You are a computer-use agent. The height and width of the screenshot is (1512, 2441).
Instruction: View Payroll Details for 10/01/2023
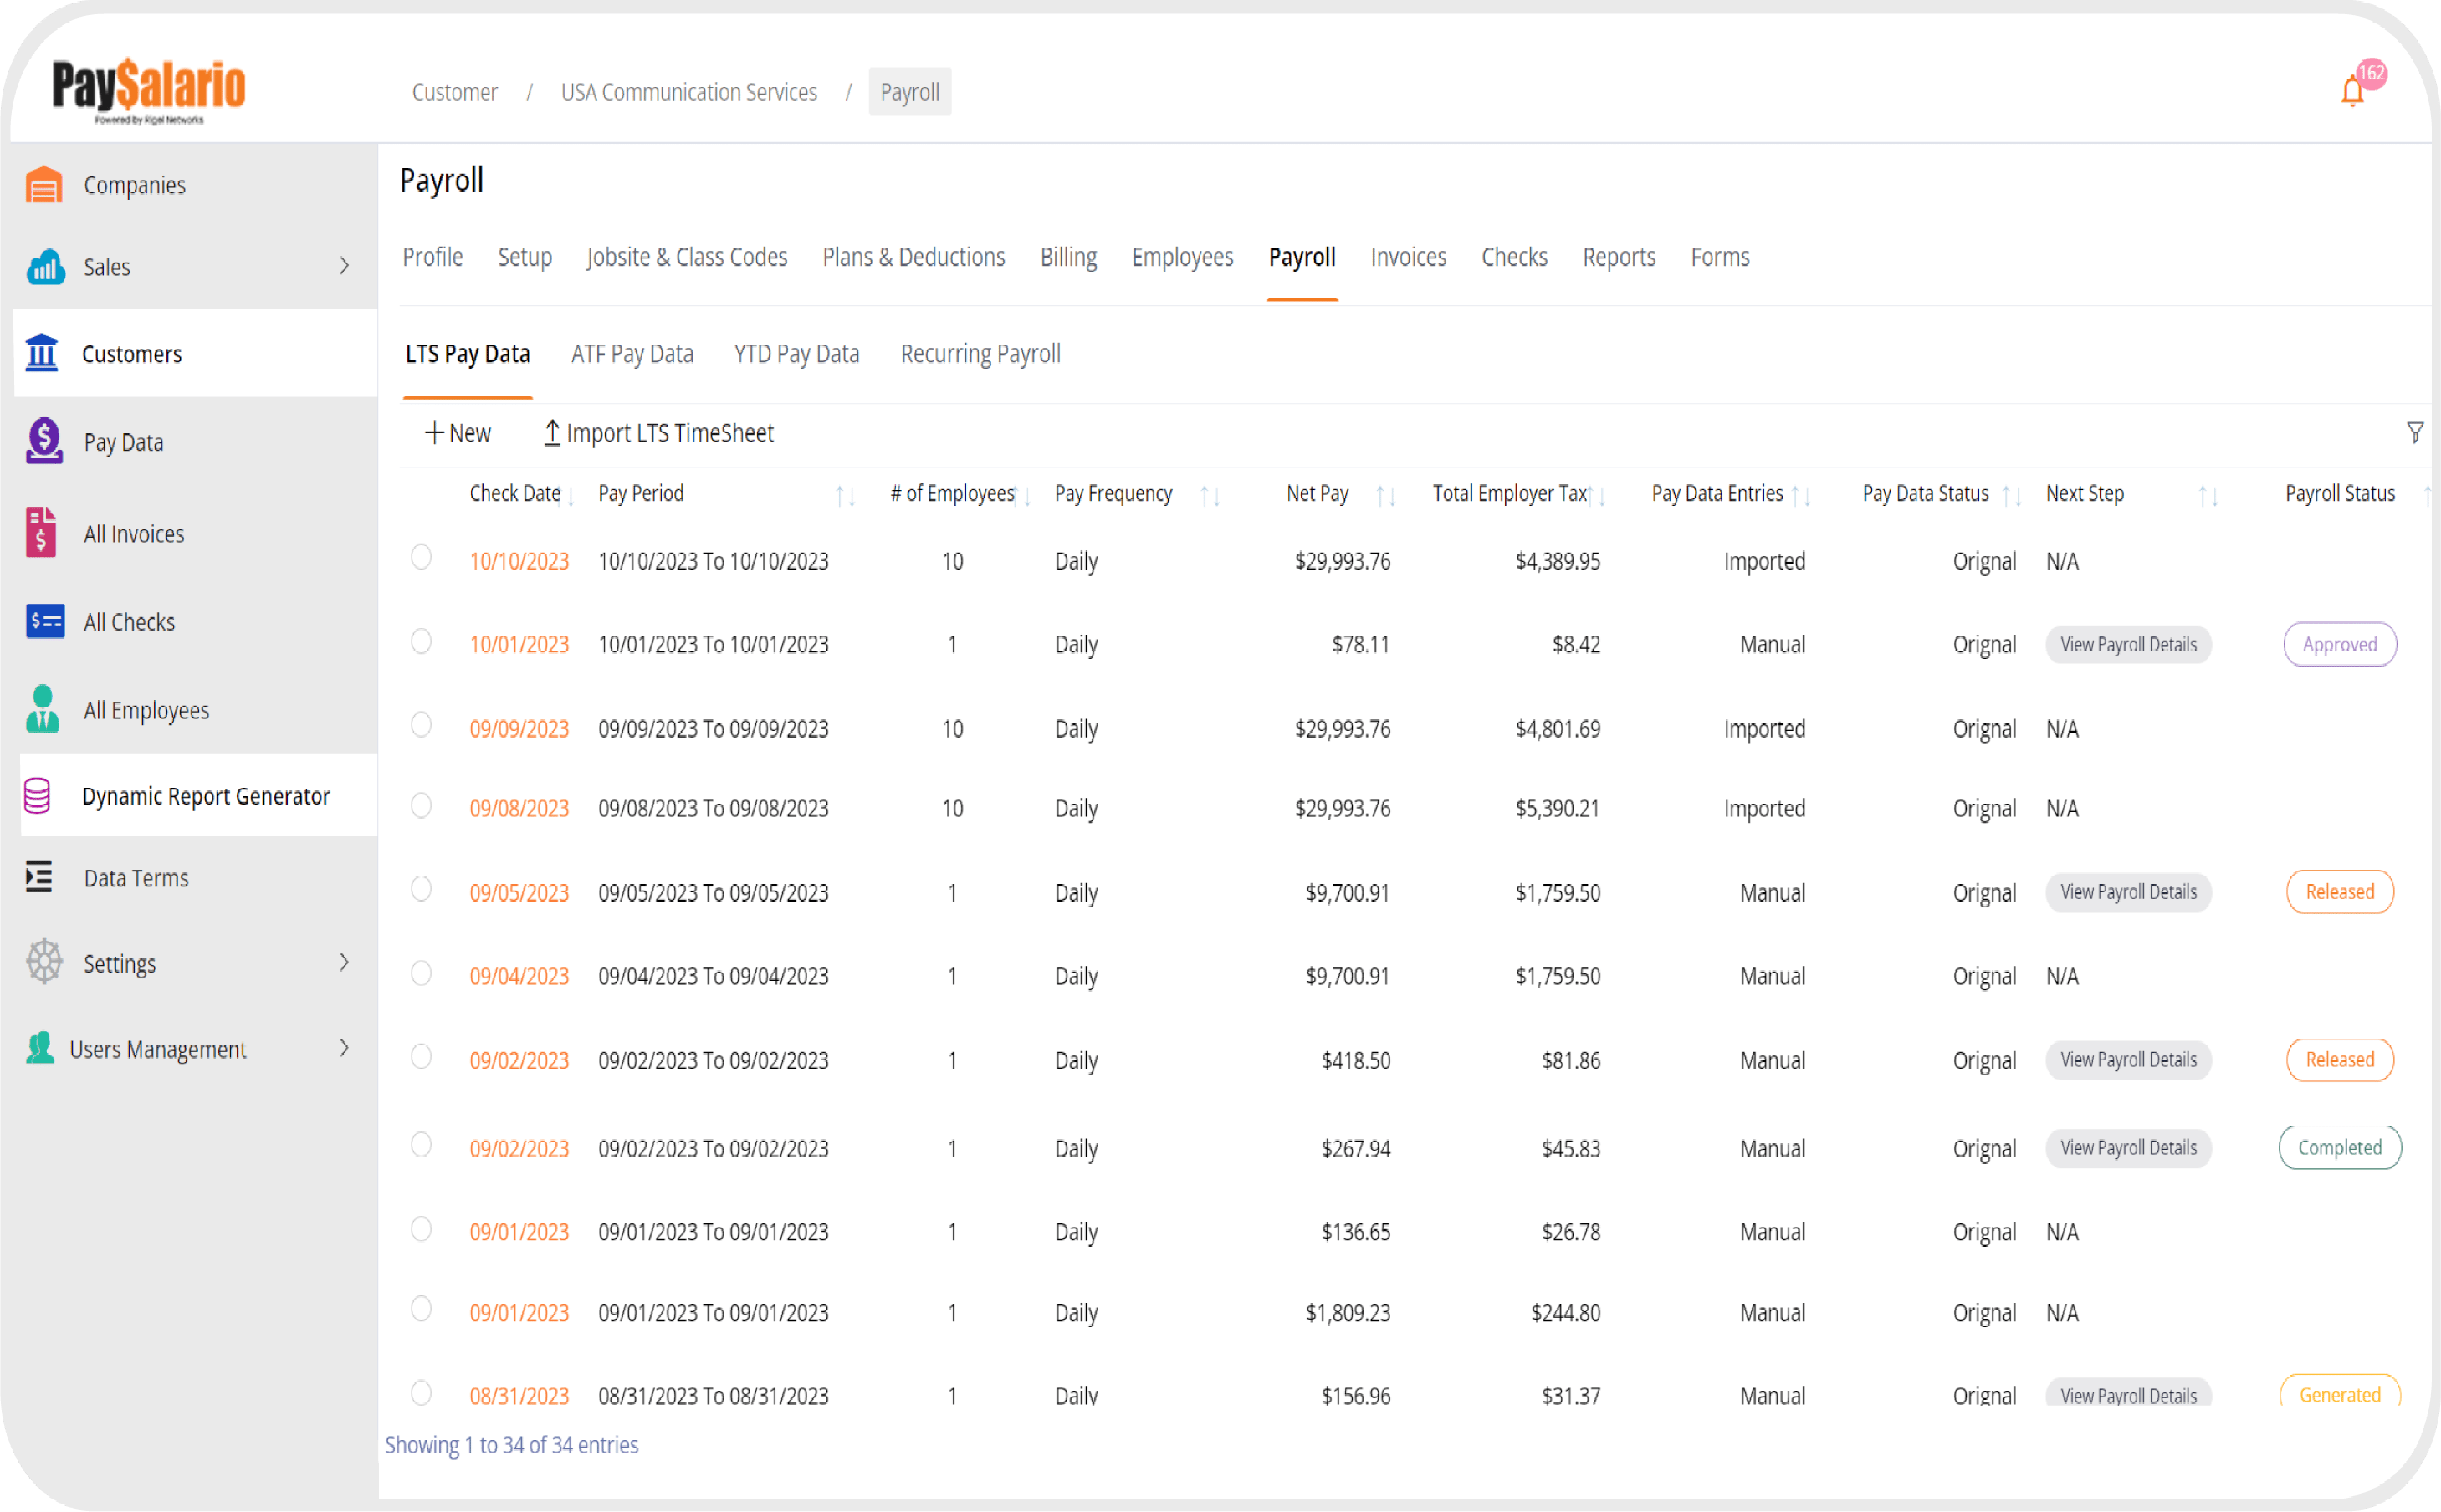2128,645
